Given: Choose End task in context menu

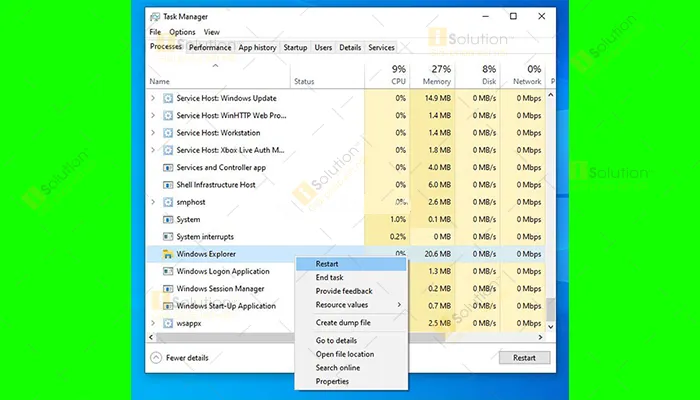Looking at the screenshot, I should [351, 277].
